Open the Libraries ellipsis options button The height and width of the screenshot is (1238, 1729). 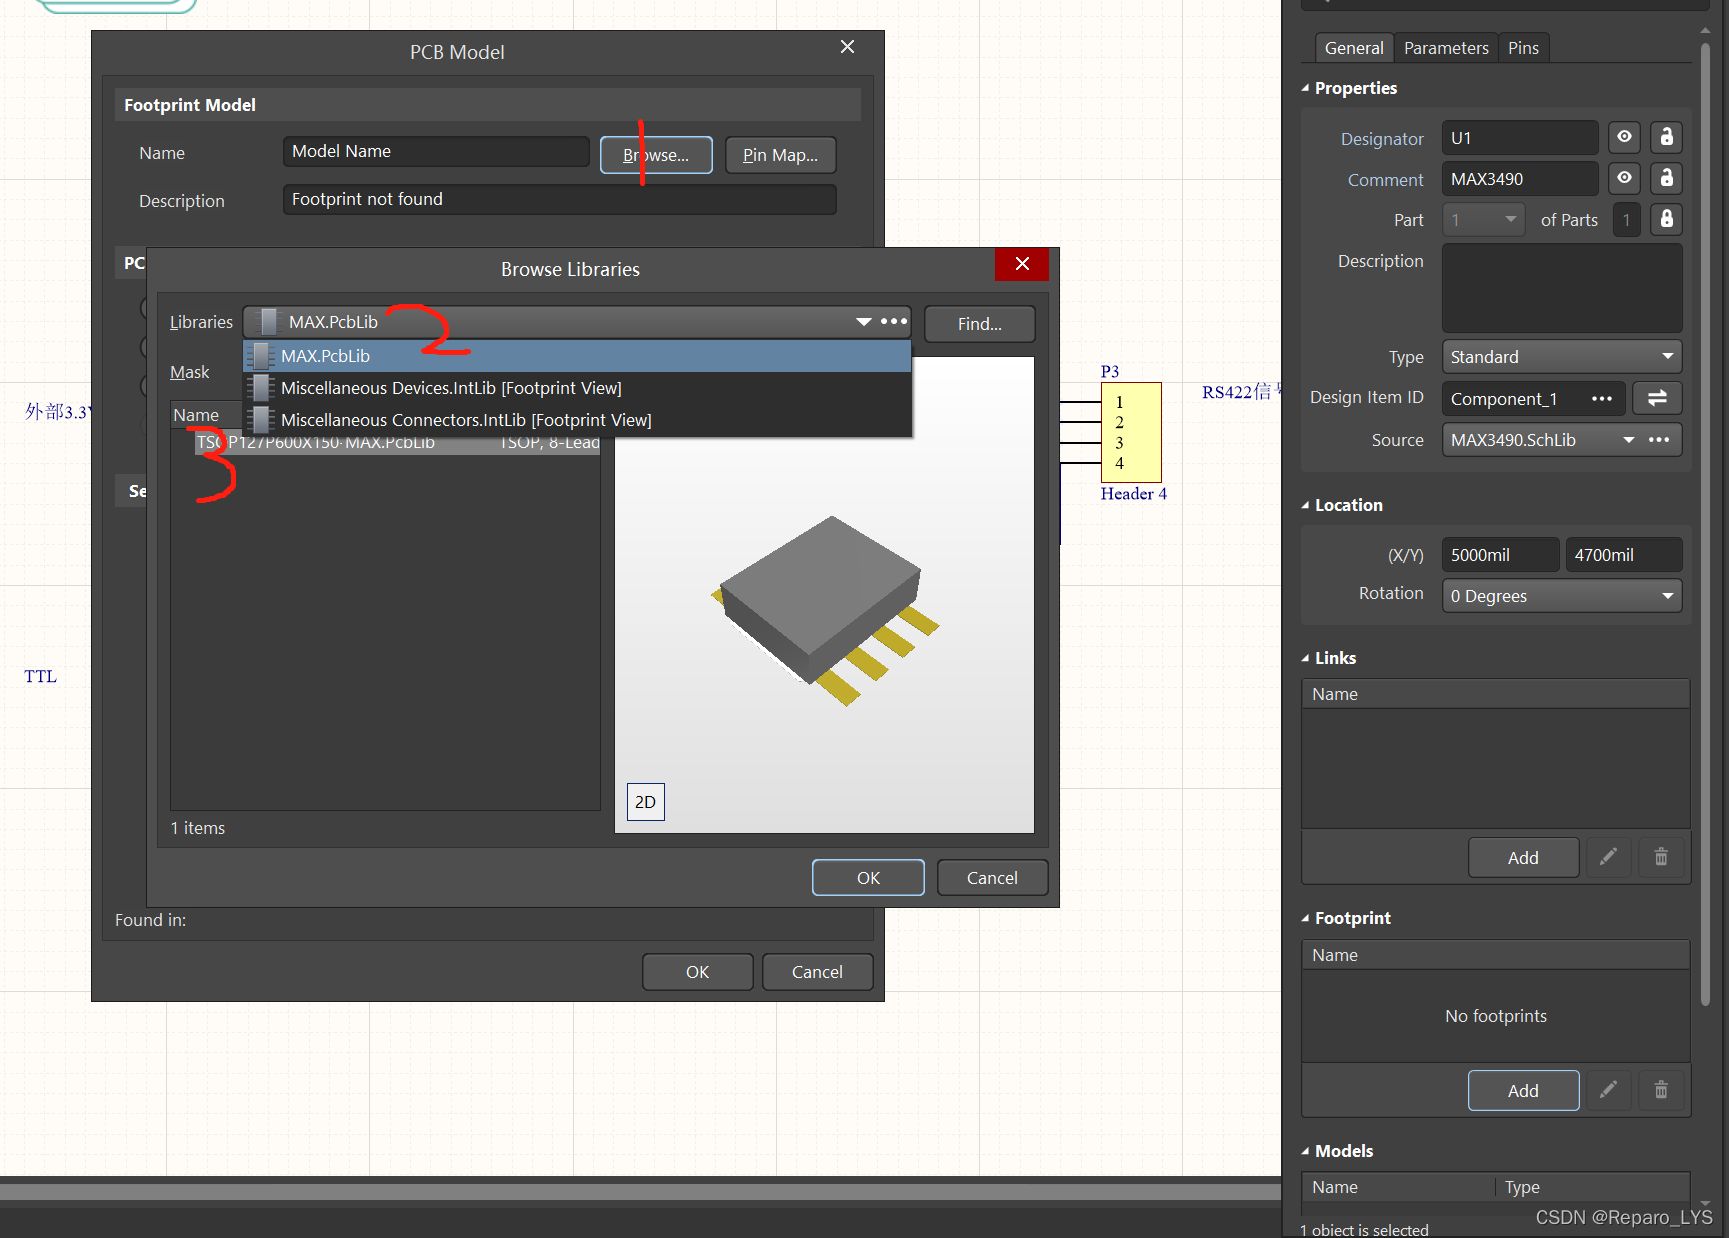point(894,322)
